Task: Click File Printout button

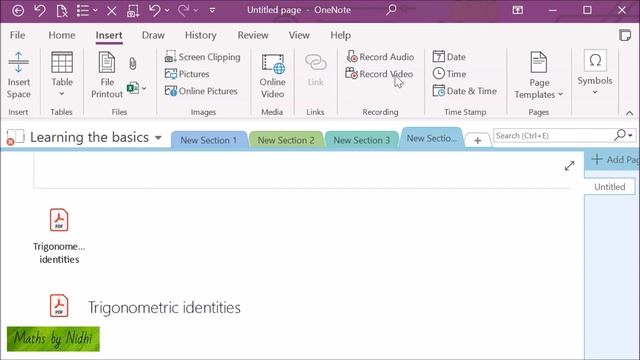Action: click(x=107, y=76)
